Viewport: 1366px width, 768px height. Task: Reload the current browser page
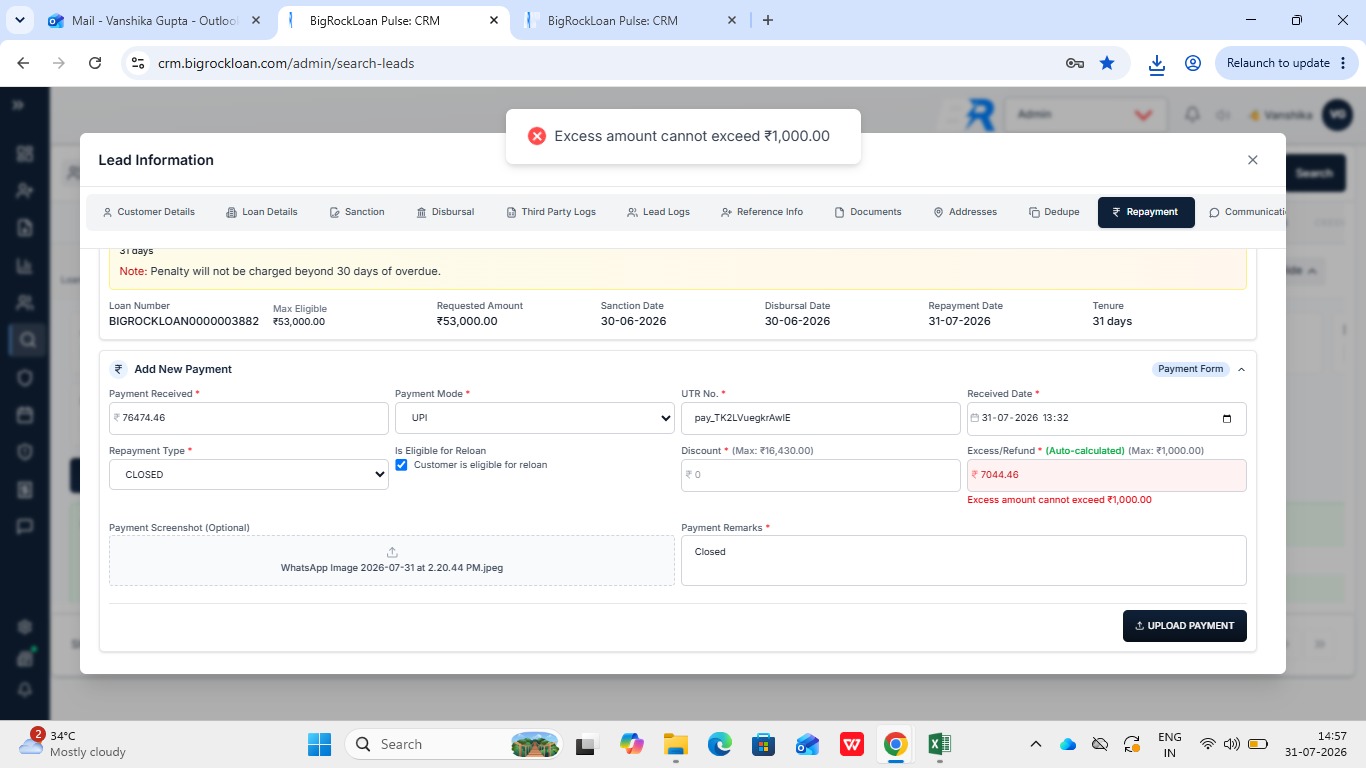coord(95,63)
